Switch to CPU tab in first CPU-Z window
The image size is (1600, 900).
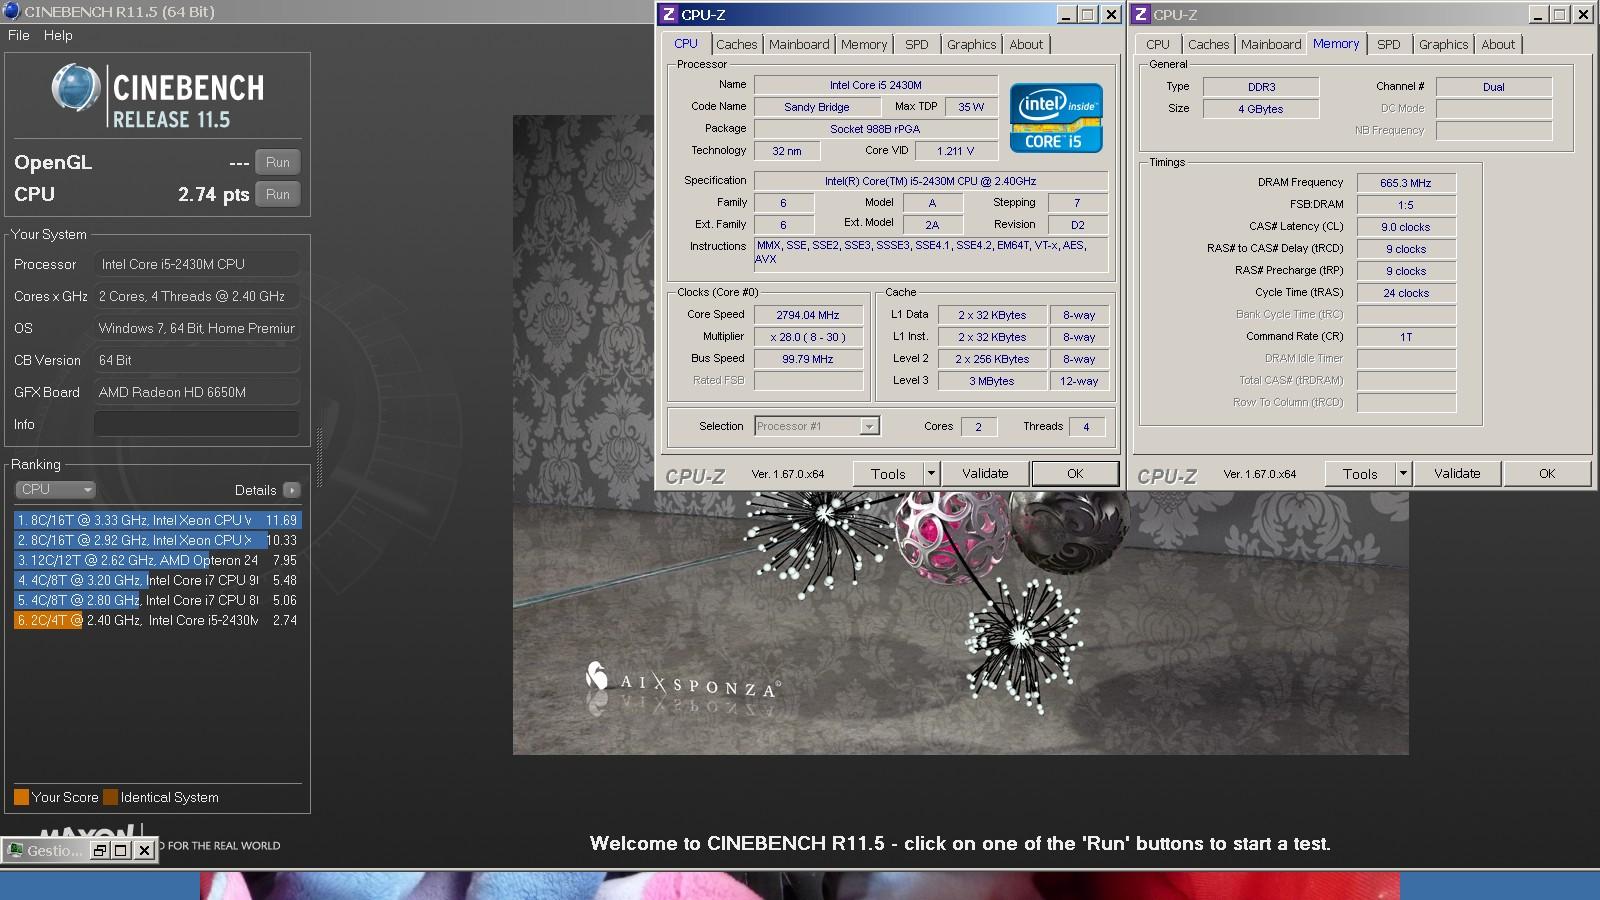tap(686, 44)
